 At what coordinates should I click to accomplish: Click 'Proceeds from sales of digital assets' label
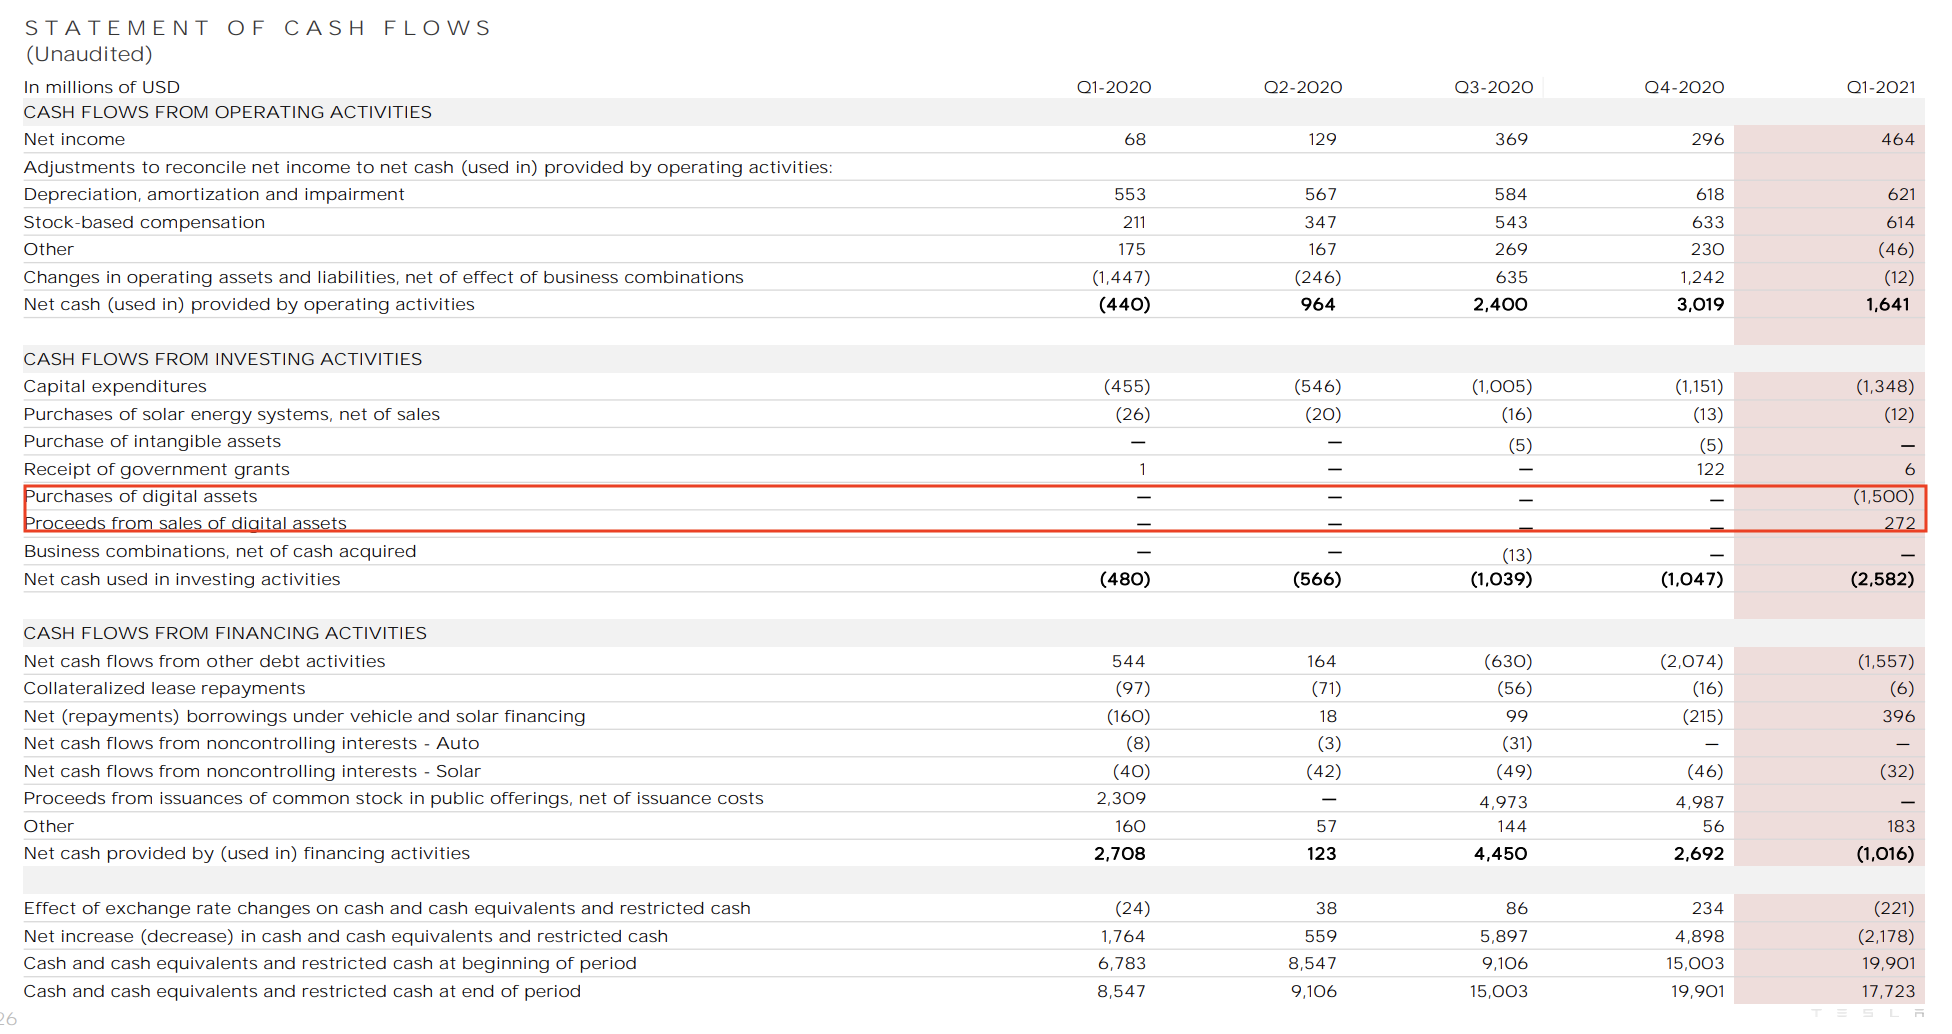pyautogui.click(x=185, y=523)
